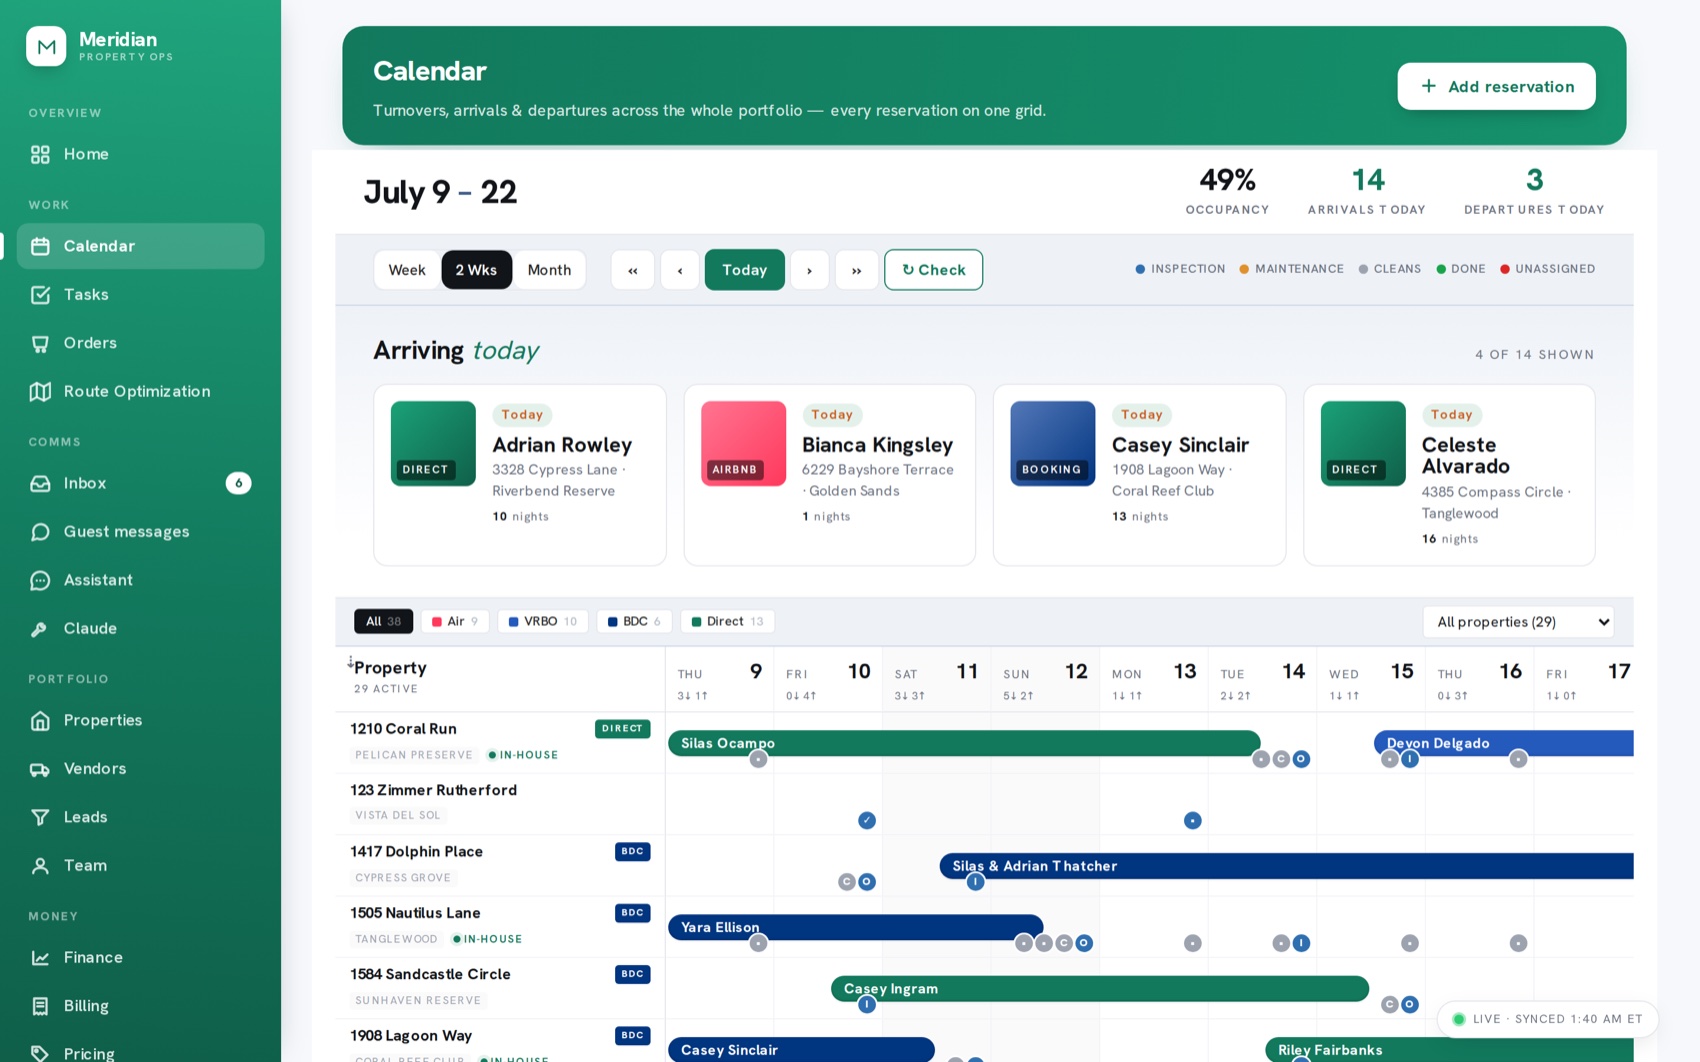Sort by Property column arrow
This screenshot has width=1700, height=1062.
(350, 663)
